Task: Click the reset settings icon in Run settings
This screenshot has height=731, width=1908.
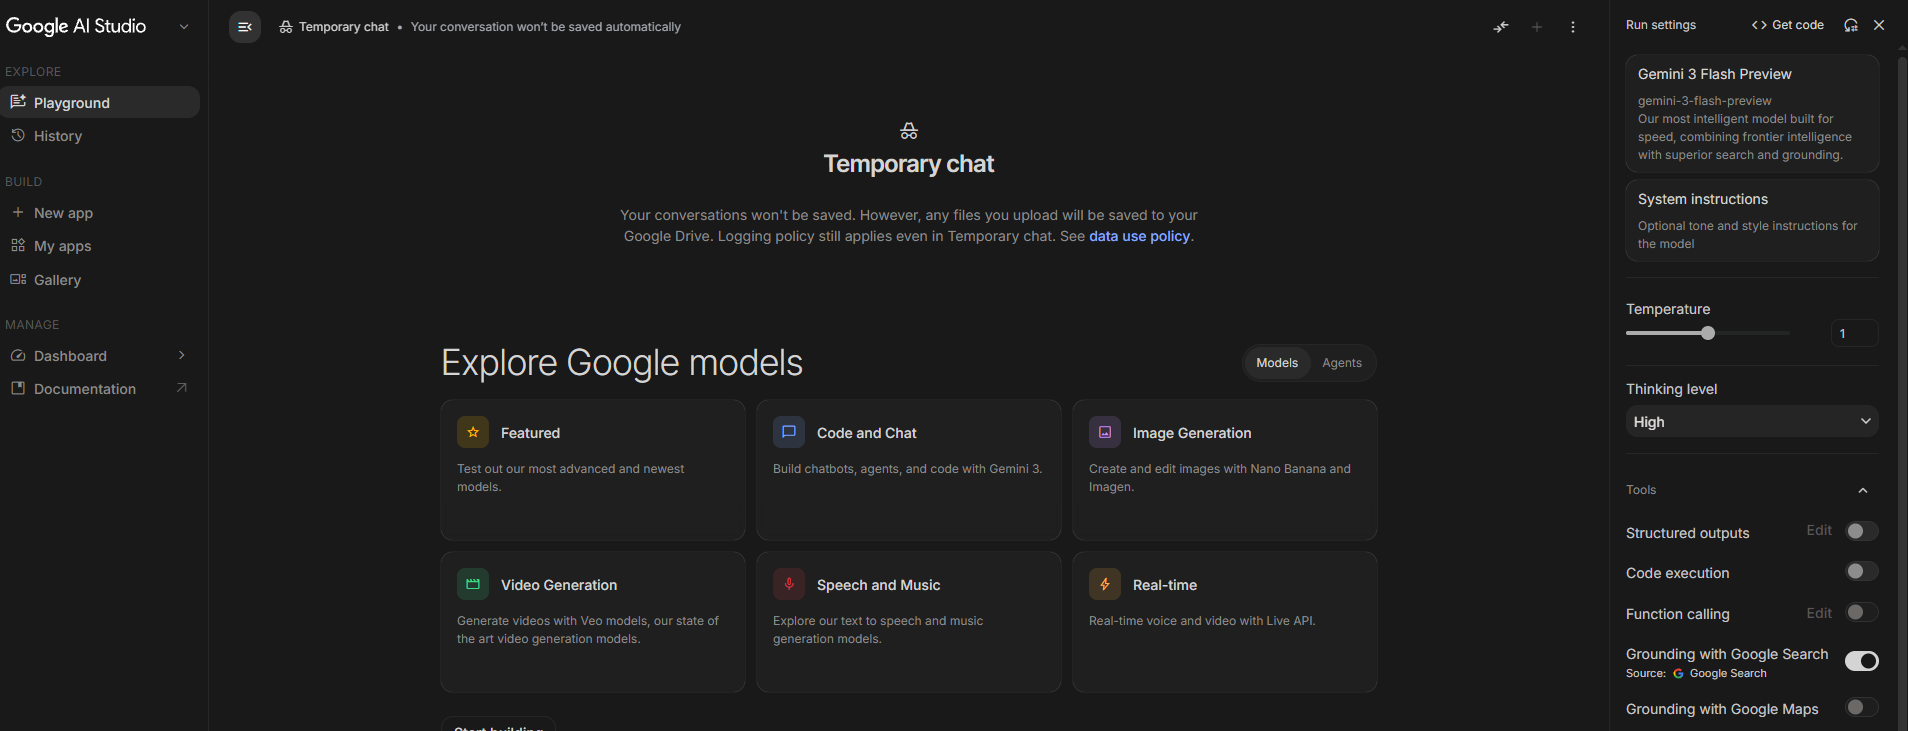Action: click(x=1851, y=25)
